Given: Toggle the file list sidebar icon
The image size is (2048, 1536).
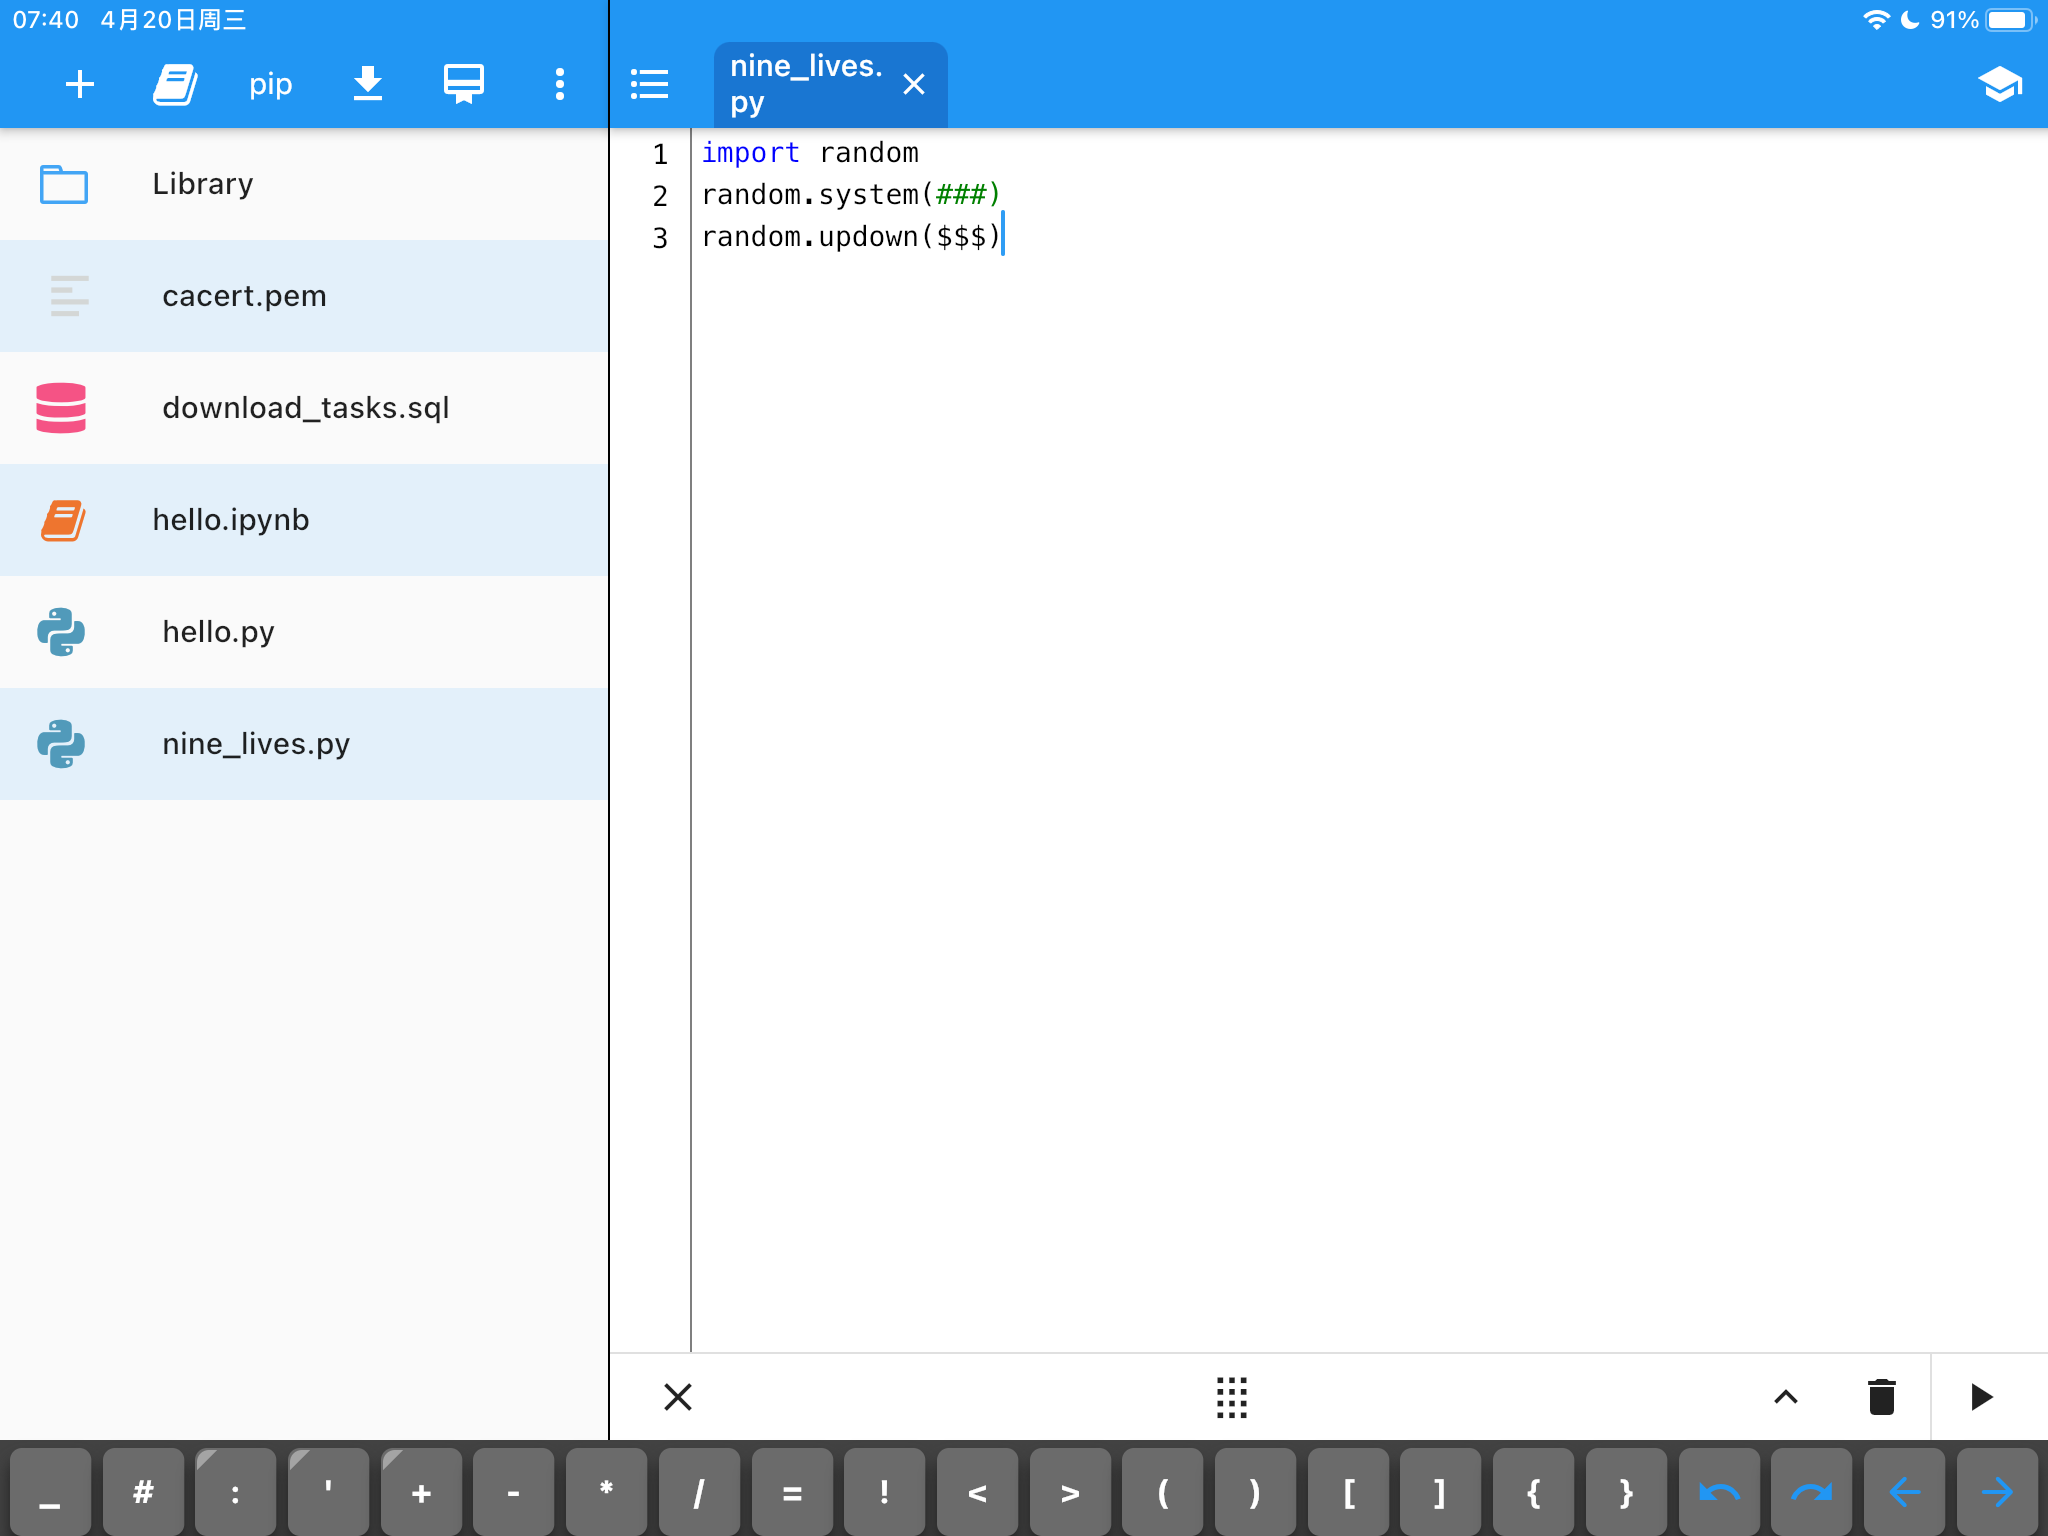Looking at the screenshot, I should pos(649,84).
